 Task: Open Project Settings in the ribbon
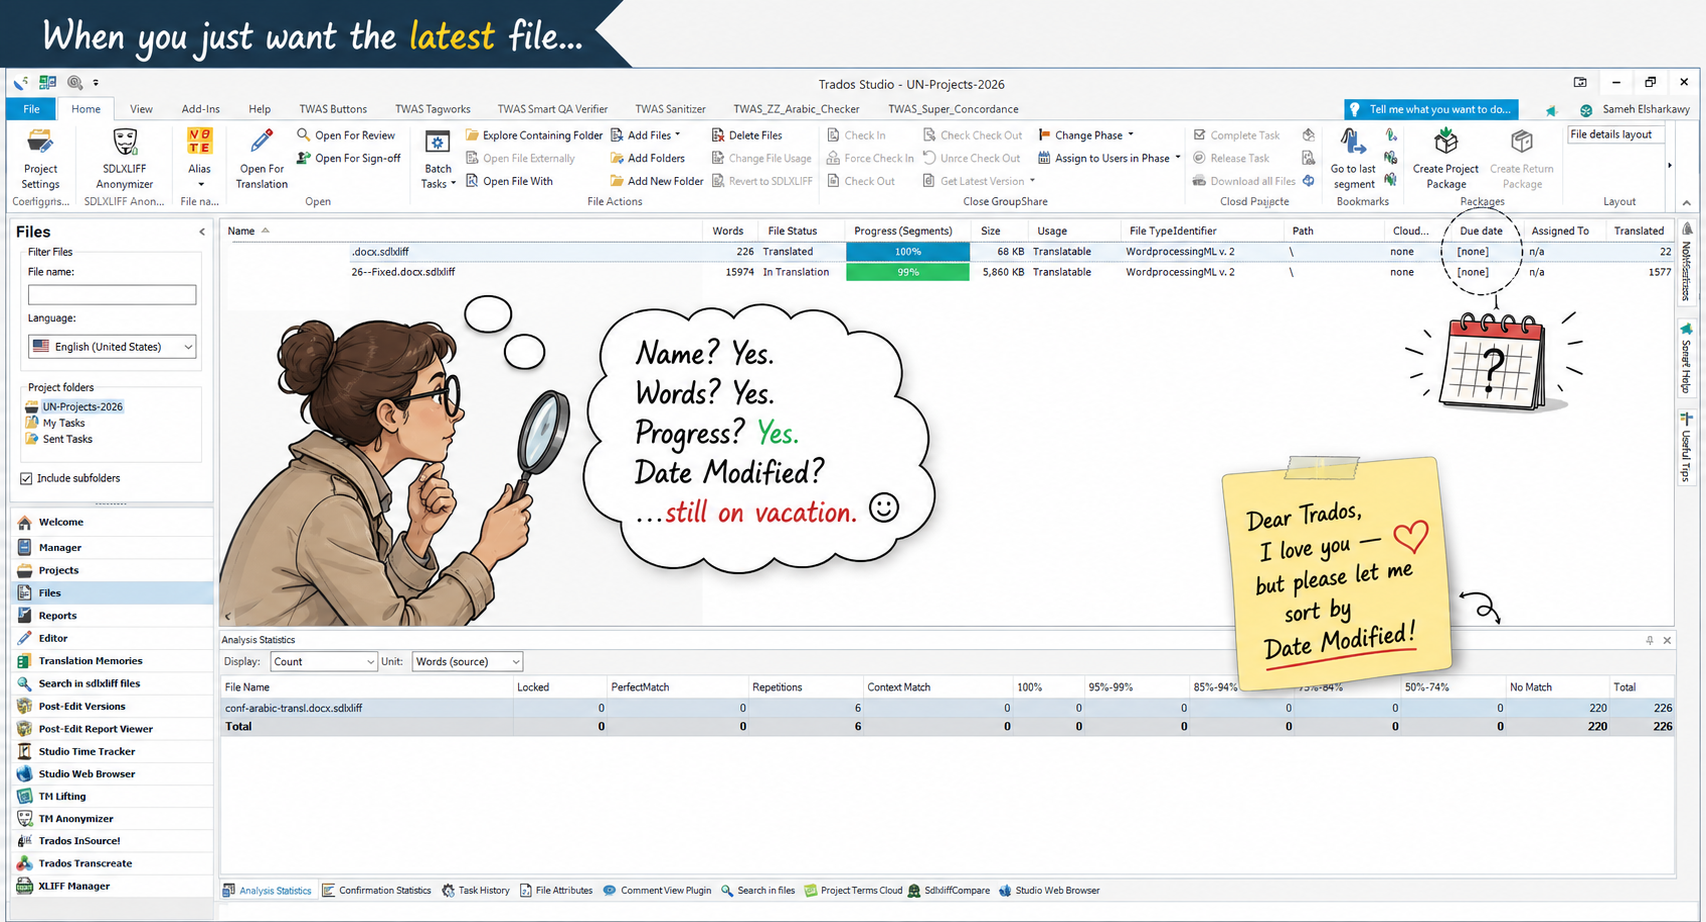point(40,158)
